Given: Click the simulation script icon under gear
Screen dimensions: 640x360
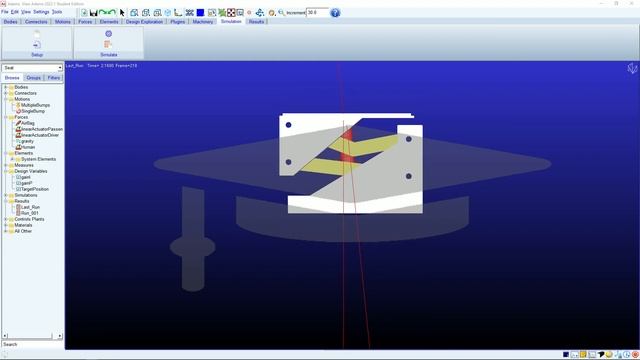Looking at the screenshot, I should pyautogui.click(x=108, y=44).
